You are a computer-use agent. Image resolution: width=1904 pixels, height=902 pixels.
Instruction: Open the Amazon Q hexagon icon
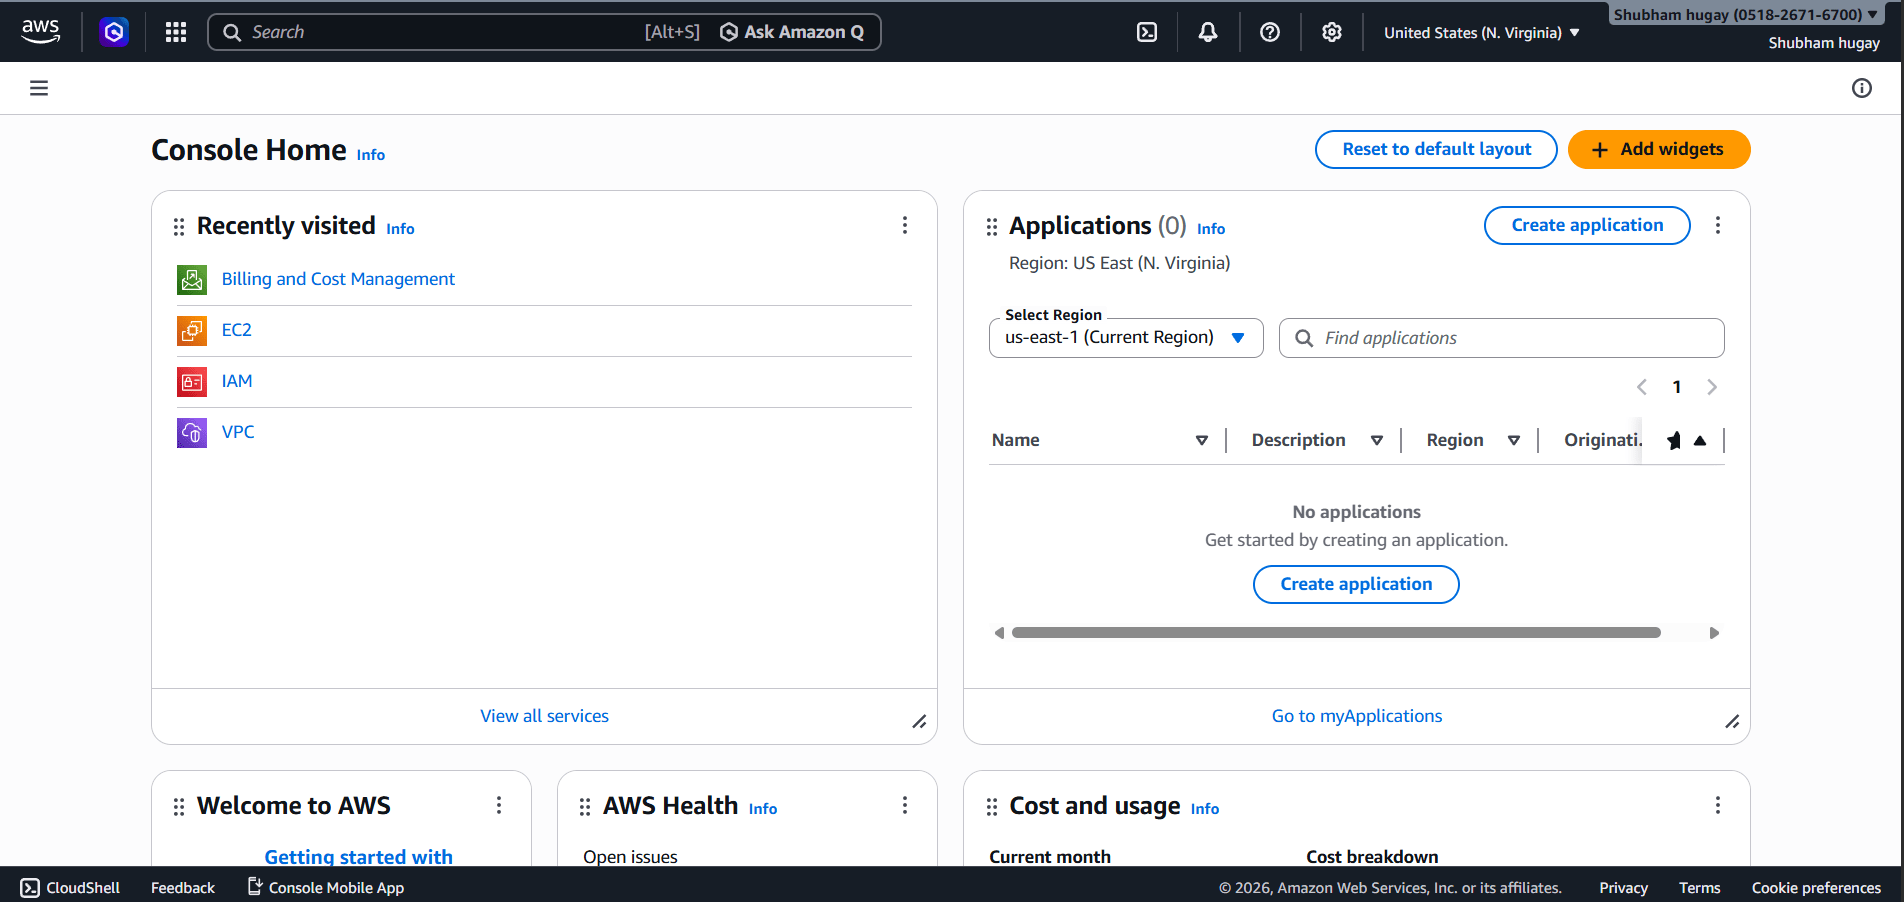pos(114,32)
